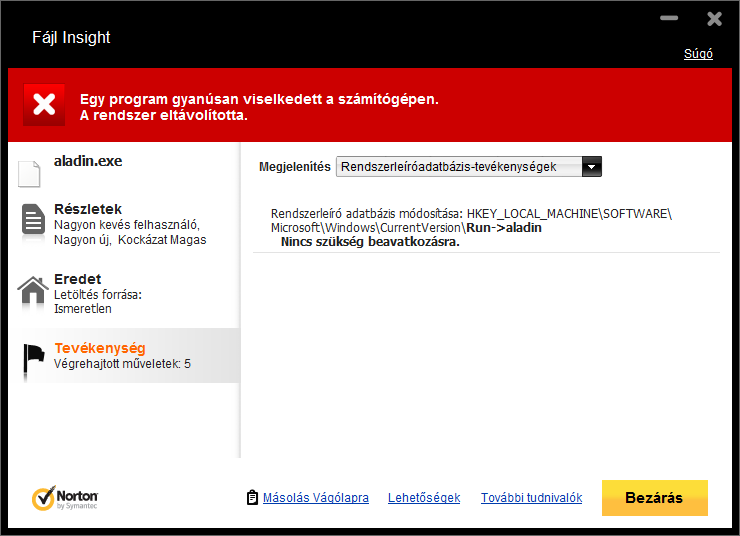The height and width of the screenshot is (536, 740).
Task: Close the Fájl Insight window
Action: click(715, 19)
